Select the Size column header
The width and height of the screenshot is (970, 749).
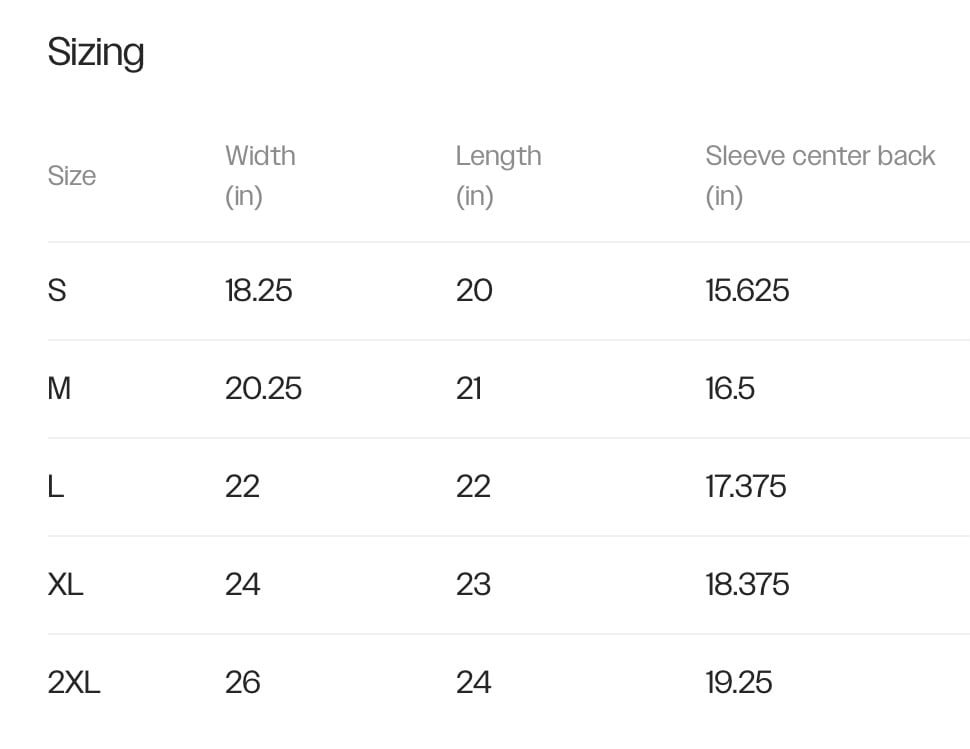[x=72, y=176]
